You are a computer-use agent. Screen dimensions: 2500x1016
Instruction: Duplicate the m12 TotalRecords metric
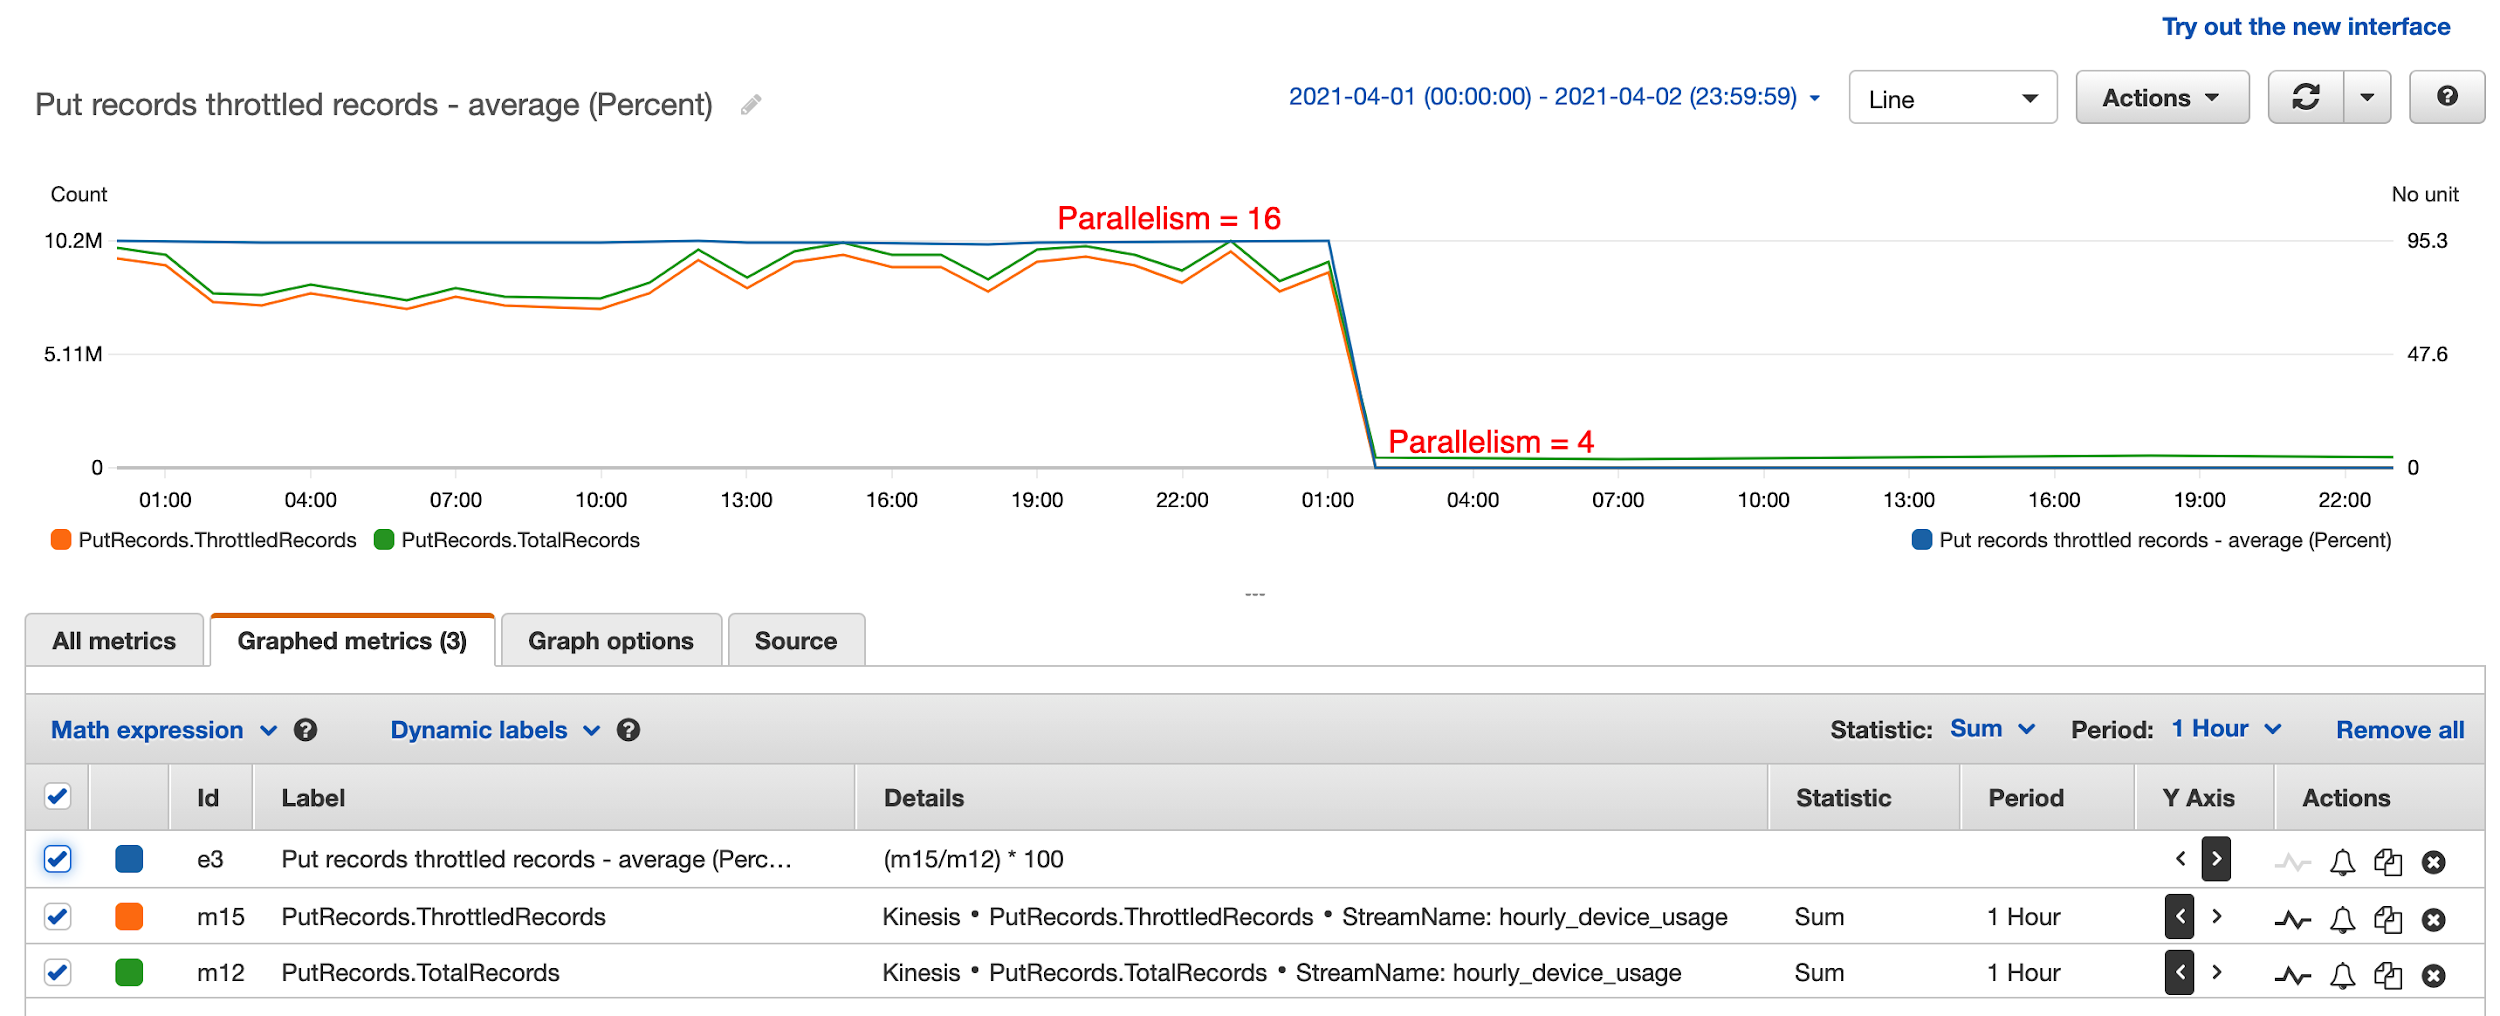[x=2388, y=975]
